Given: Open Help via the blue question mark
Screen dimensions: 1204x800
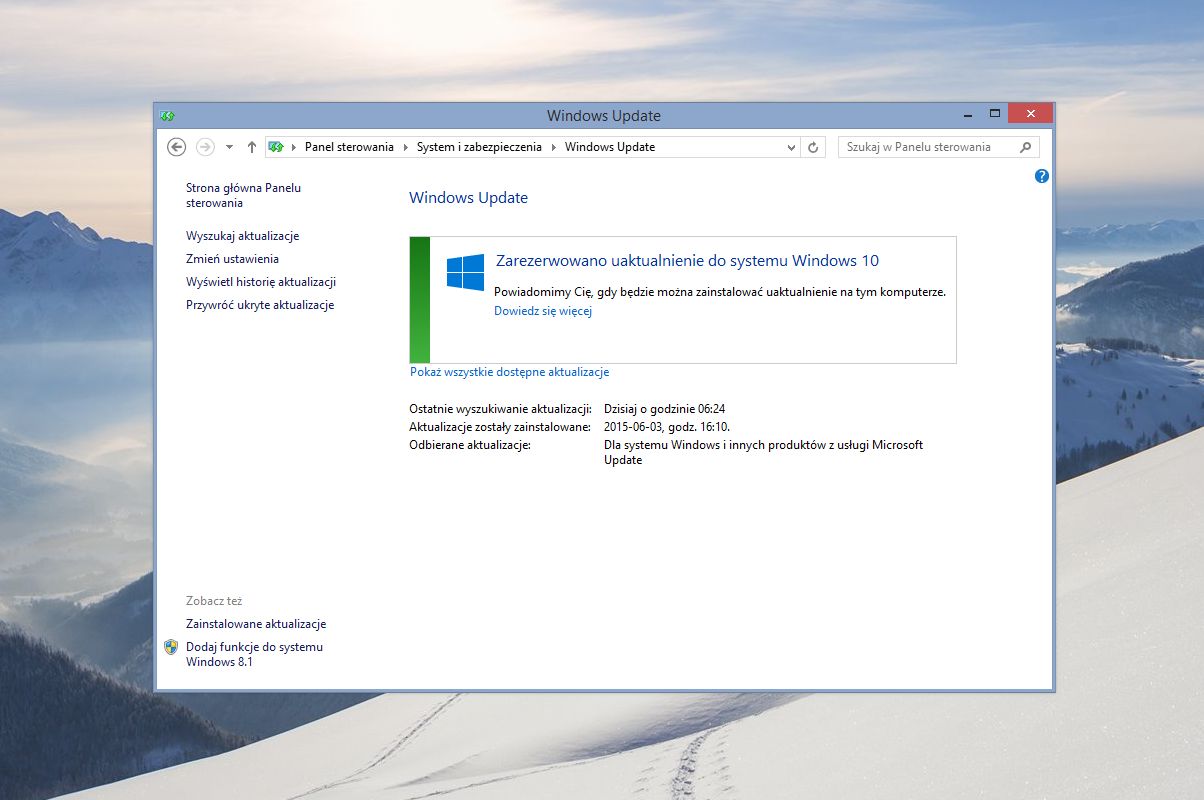Looking at the screenshot, I should (1041, 176).
